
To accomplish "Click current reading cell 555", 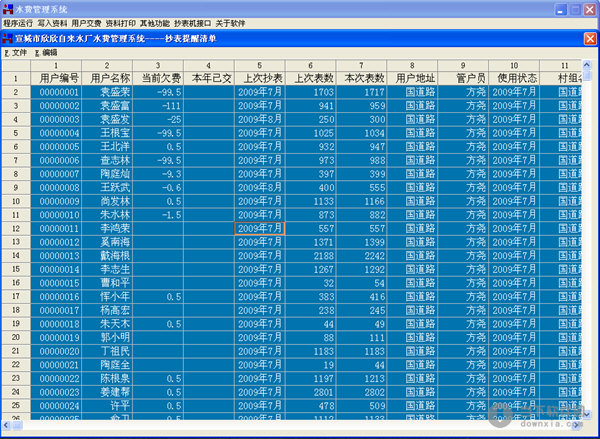I will tap(362, 188).
